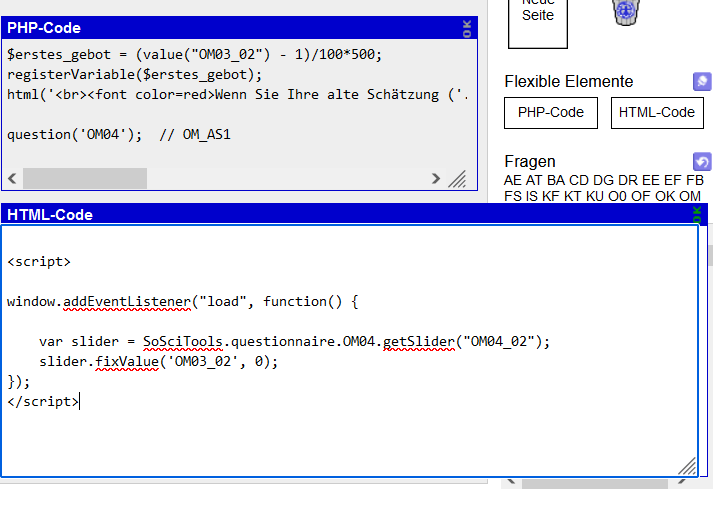Screen dimensions: 717x507
Task: Click SoSciTools in the slider line
Action: click(x=182, y=342)
